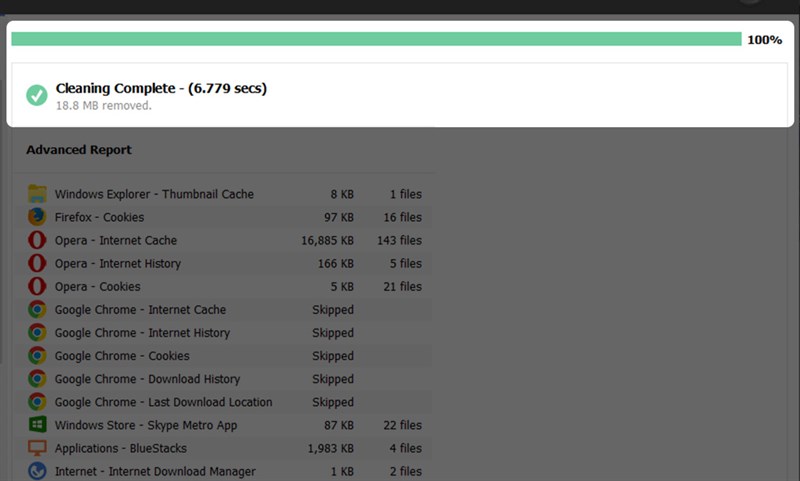This screenshot has height=481, width=800.
Task: Click the Advanced Report heading
Action: click(x=79, y=150)
